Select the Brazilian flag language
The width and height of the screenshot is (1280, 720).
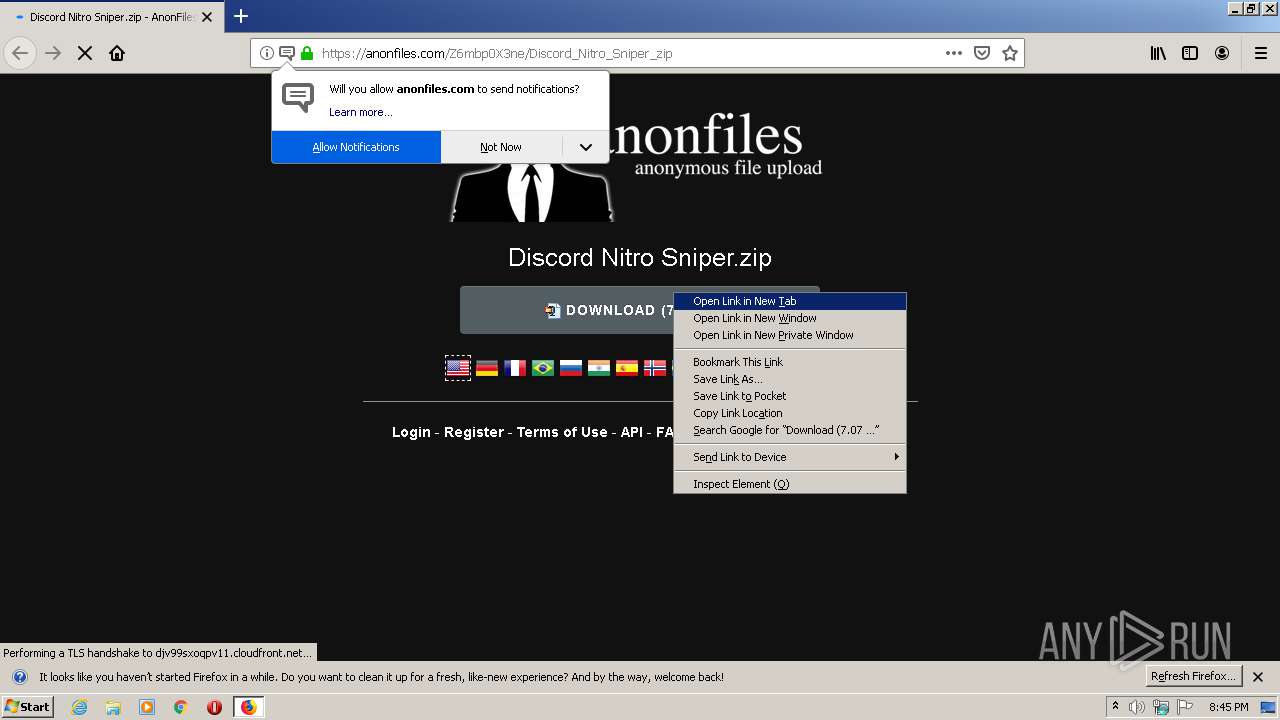coord(543,368)
